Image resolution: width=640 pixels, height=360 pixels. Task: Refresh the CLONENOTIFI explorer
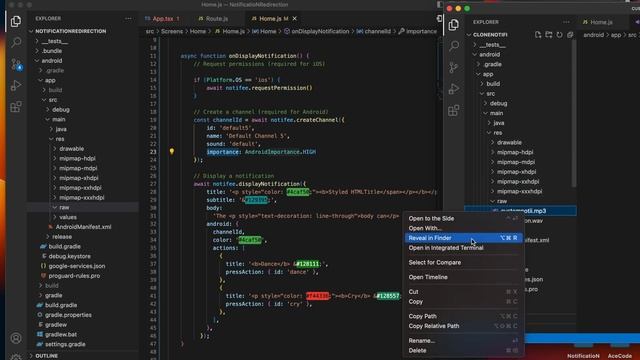pyautogui.click(x=559, y=35)
